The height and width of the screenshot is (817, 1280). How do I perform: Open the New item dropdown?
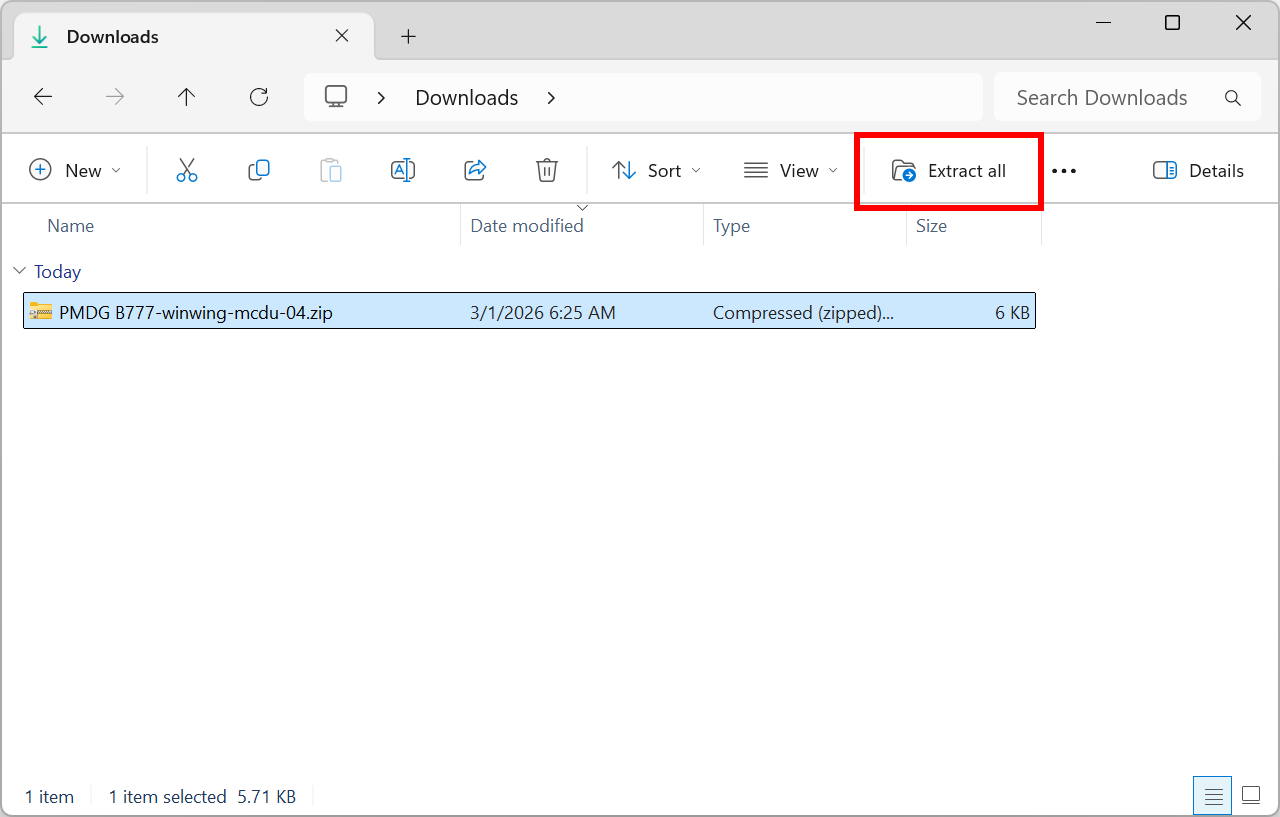(x=75, y=170)
